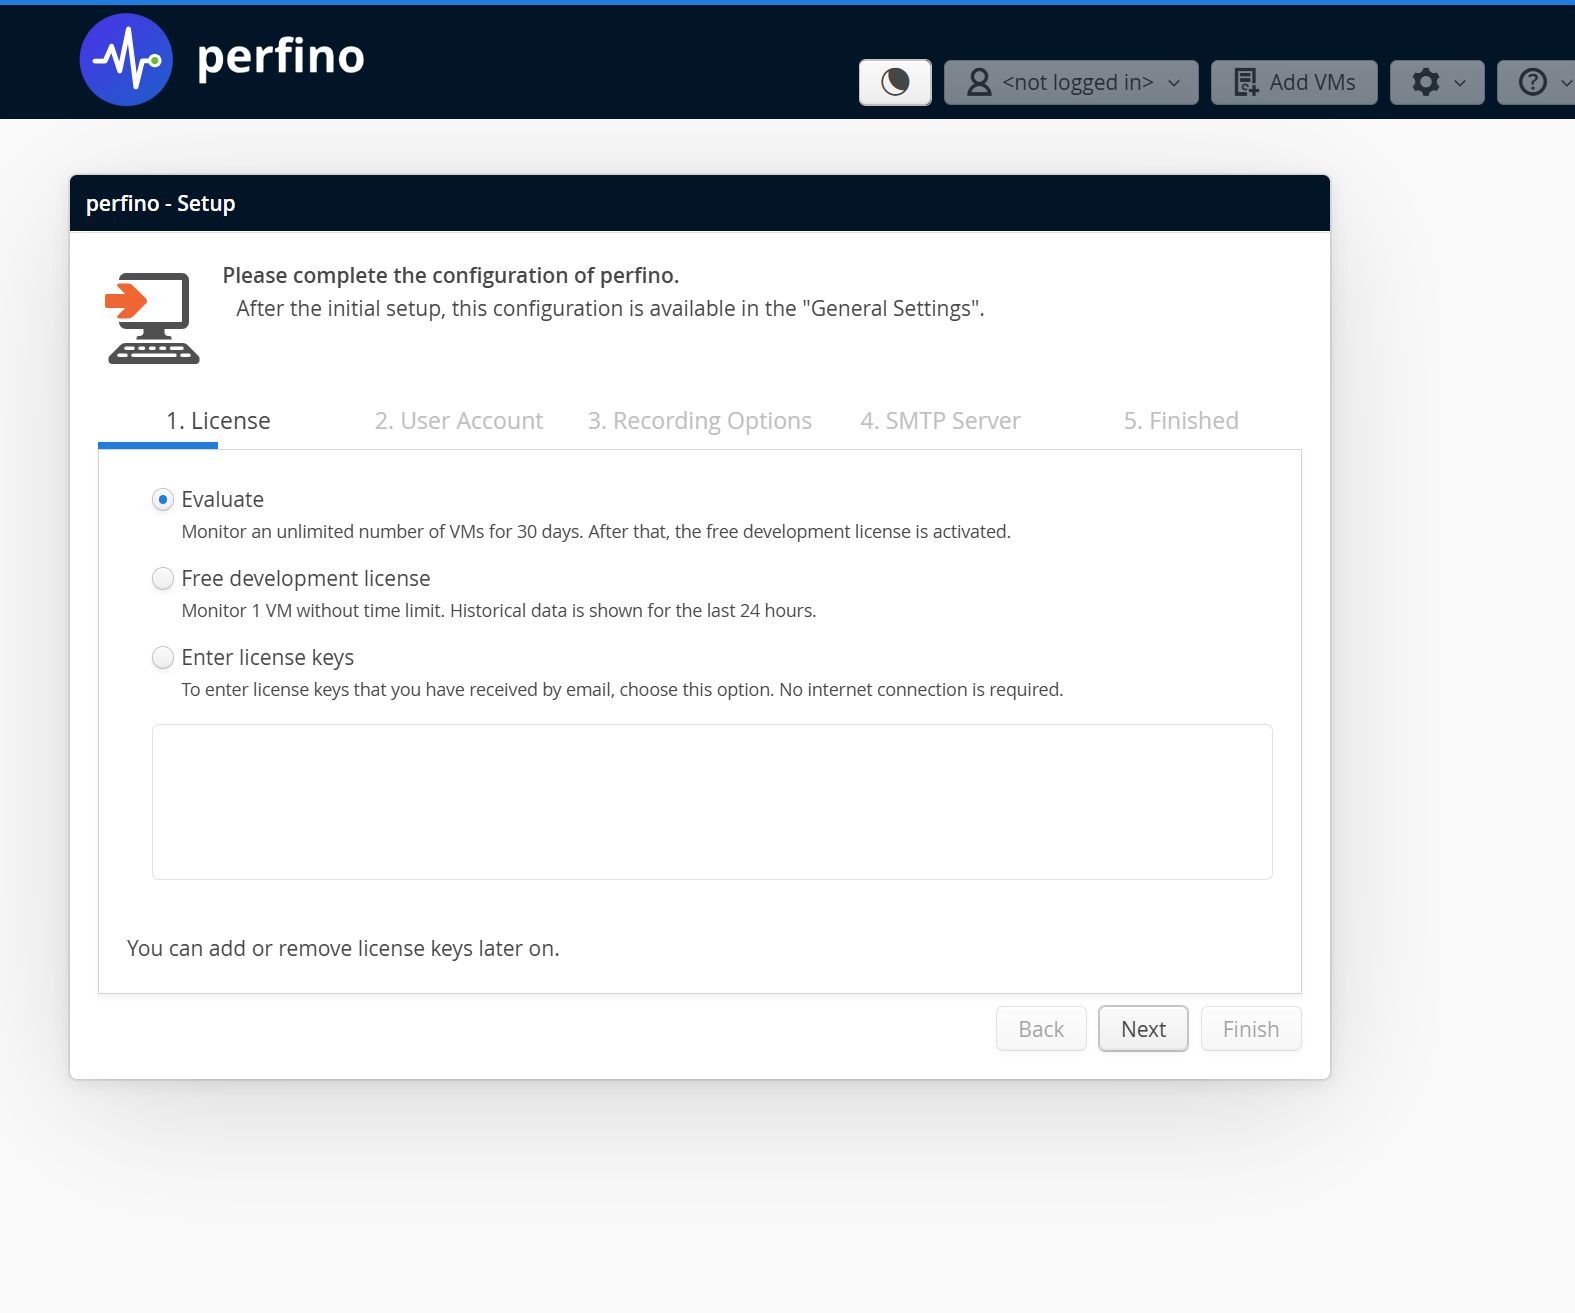Toggle dark mode with the moon icon
Screen dimensions: 1575x1313
(x=895, y=82)
